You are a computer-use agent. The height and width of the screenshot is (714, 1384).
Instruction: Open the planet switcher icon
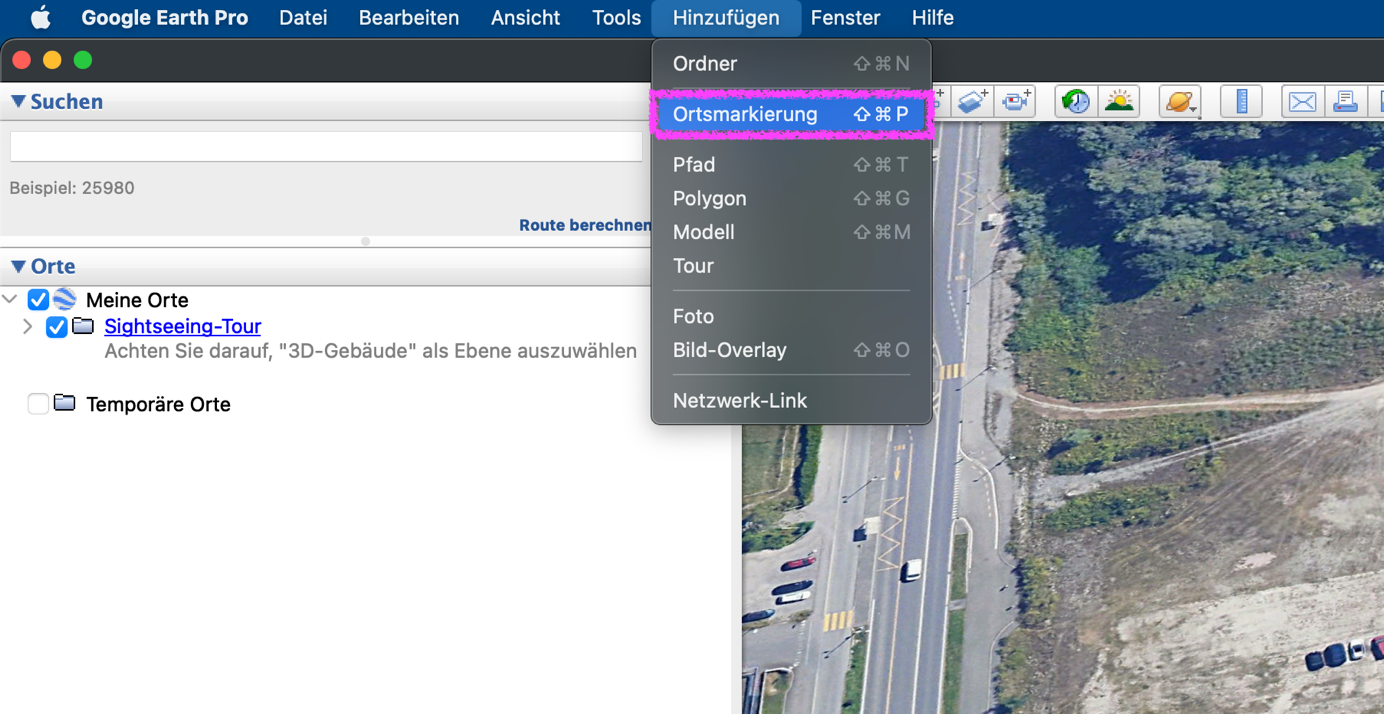coord(1180,101)
